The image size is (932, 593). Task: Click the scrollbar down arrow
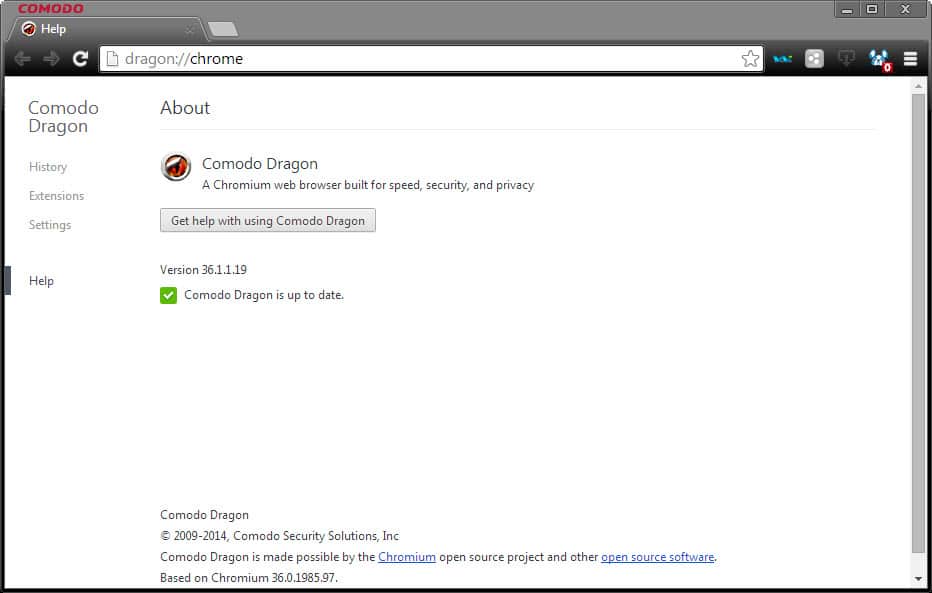click(x=918, y=578)
